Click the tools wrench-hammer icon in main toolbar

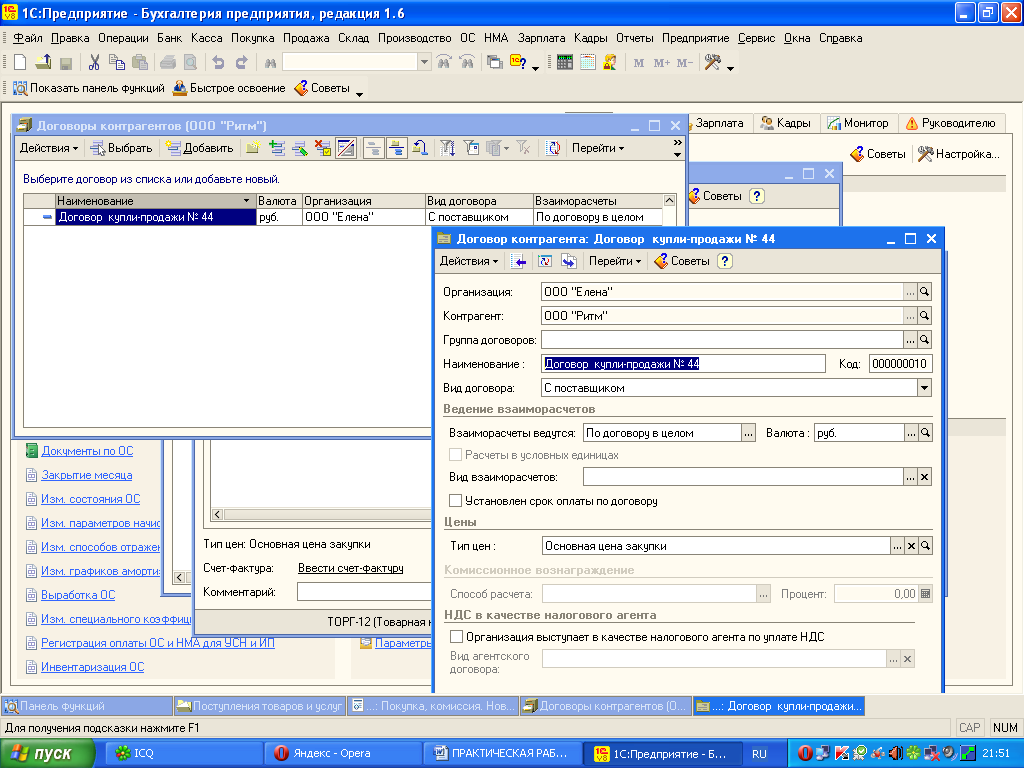pos(712,63)
